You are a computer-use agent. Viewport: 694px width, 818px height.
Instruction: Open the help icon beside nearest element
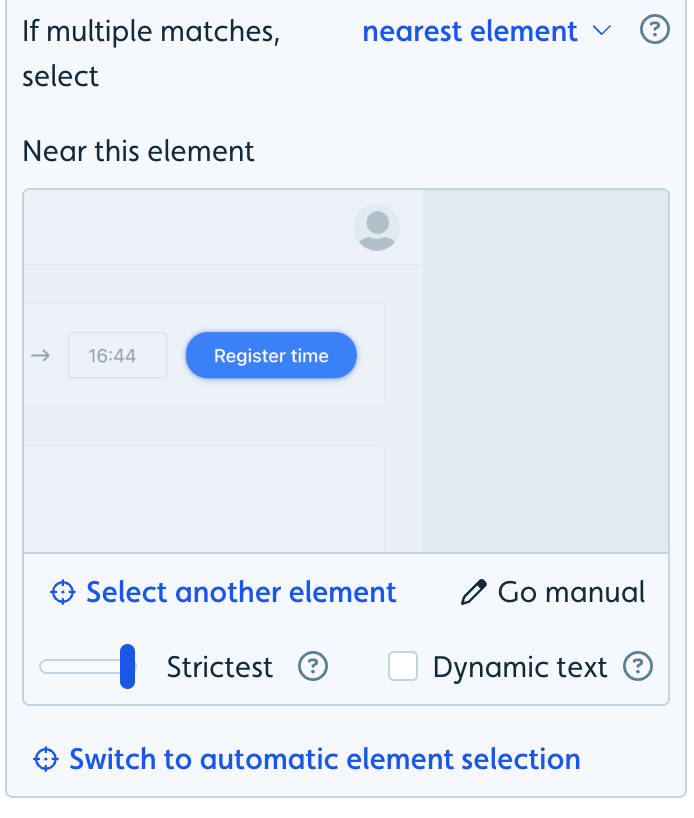[x=654, y=30]
